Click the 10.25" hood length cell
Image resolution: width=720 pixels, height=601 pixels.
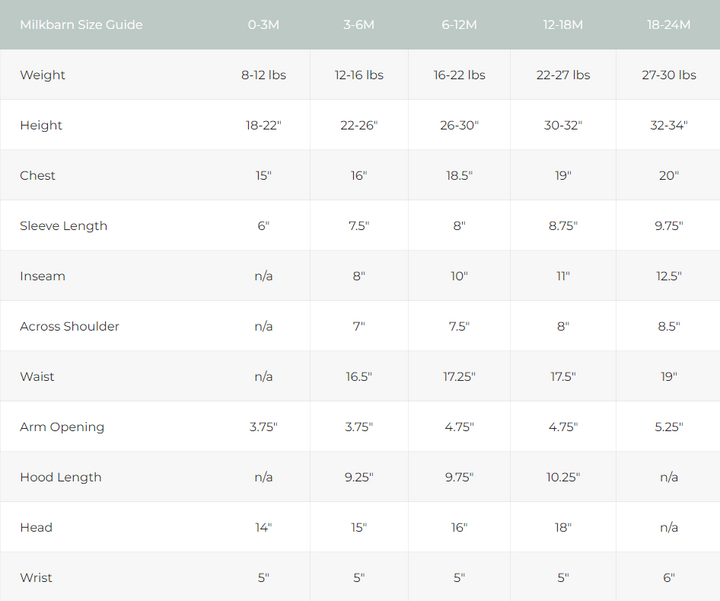(563, 477)
